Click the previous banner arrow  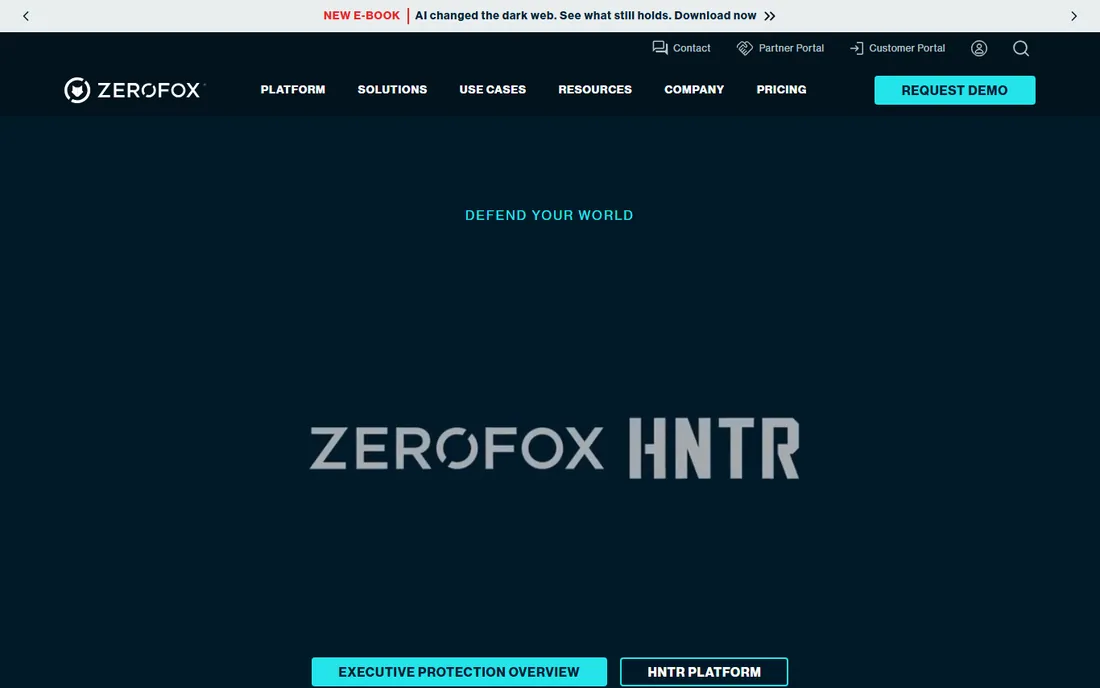[26, 16]
